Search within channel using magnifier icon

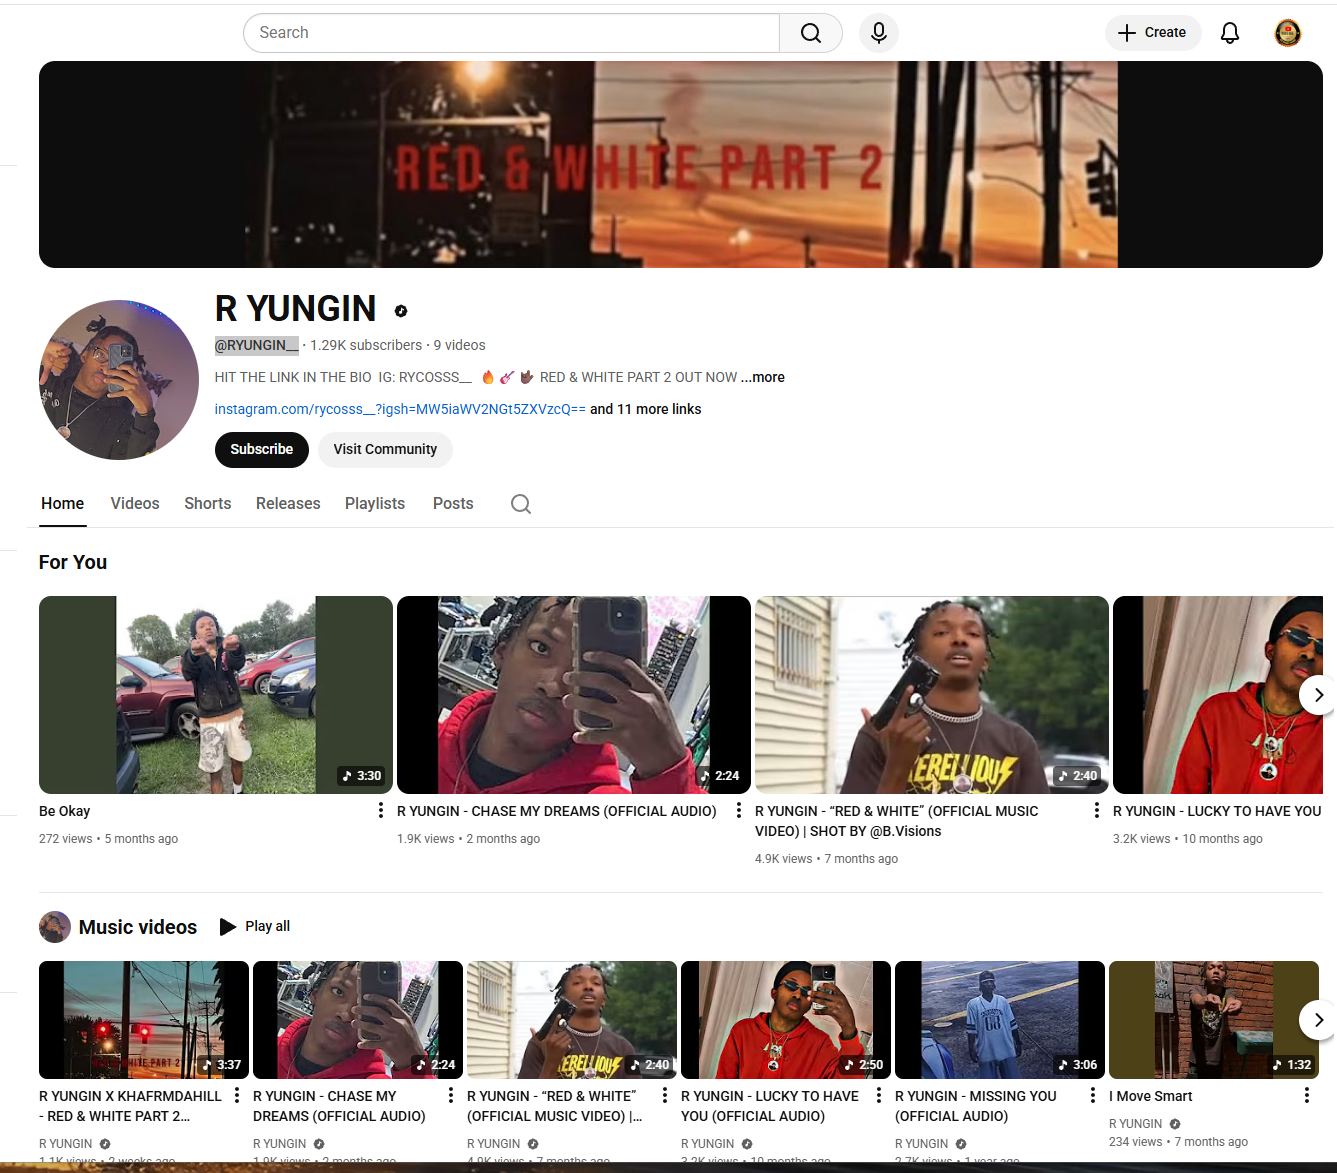pyautogui.click(x=520, y=504)
